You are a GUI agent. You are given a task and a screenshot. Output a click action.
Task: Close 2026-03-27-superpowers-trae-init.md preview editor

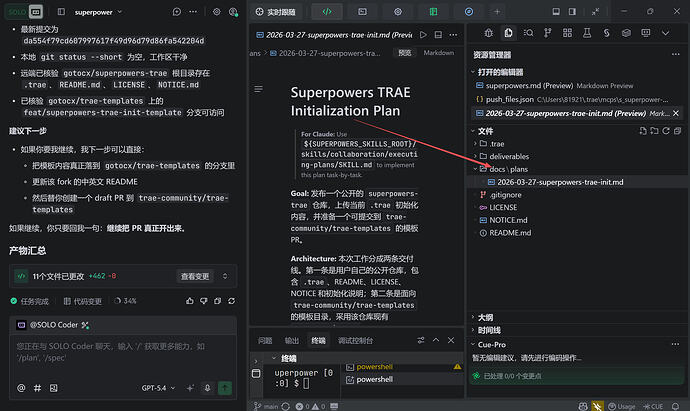point(676,113)
